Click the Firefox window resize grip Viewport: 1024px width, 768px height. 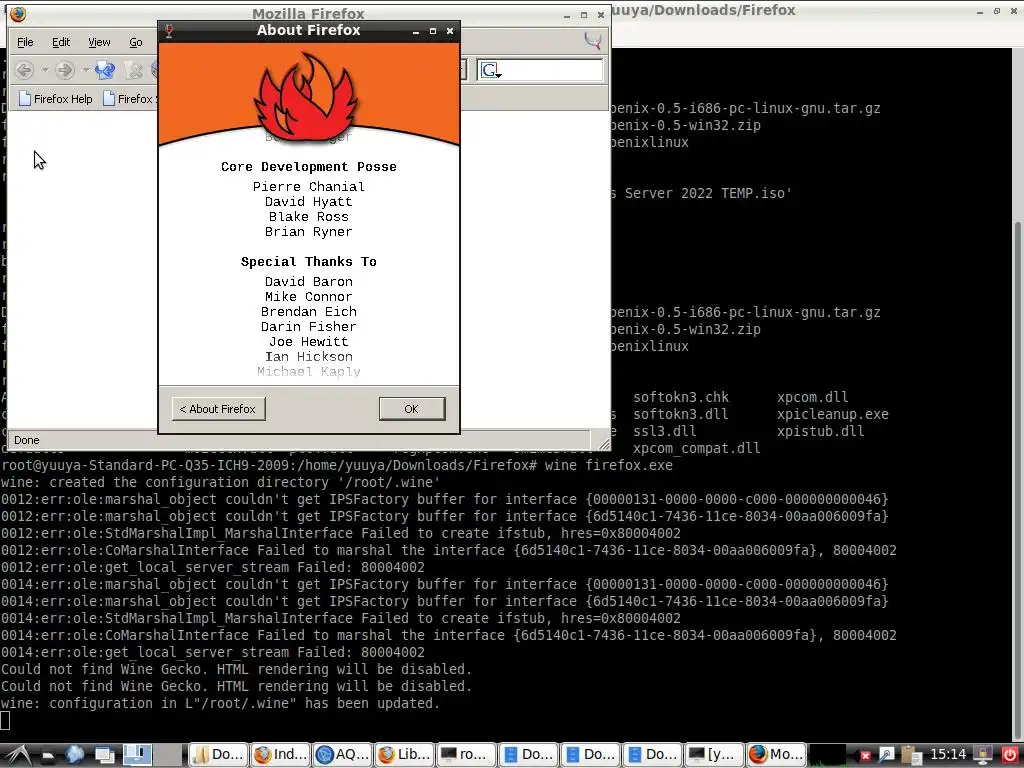tap(603, 444)
